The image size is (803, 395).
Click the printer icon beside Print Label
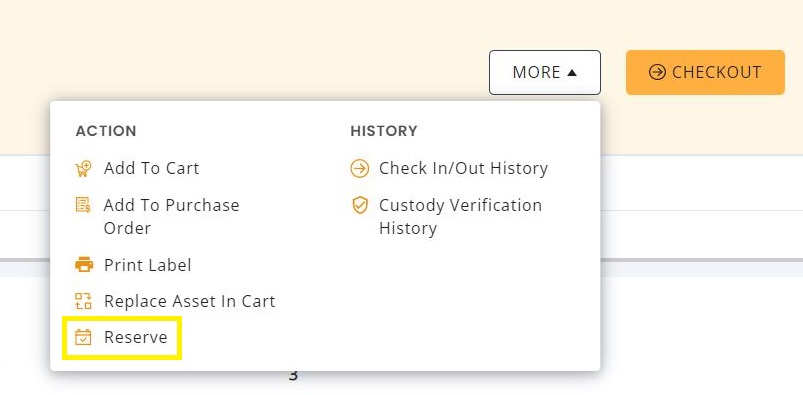(x=84, y=265)
